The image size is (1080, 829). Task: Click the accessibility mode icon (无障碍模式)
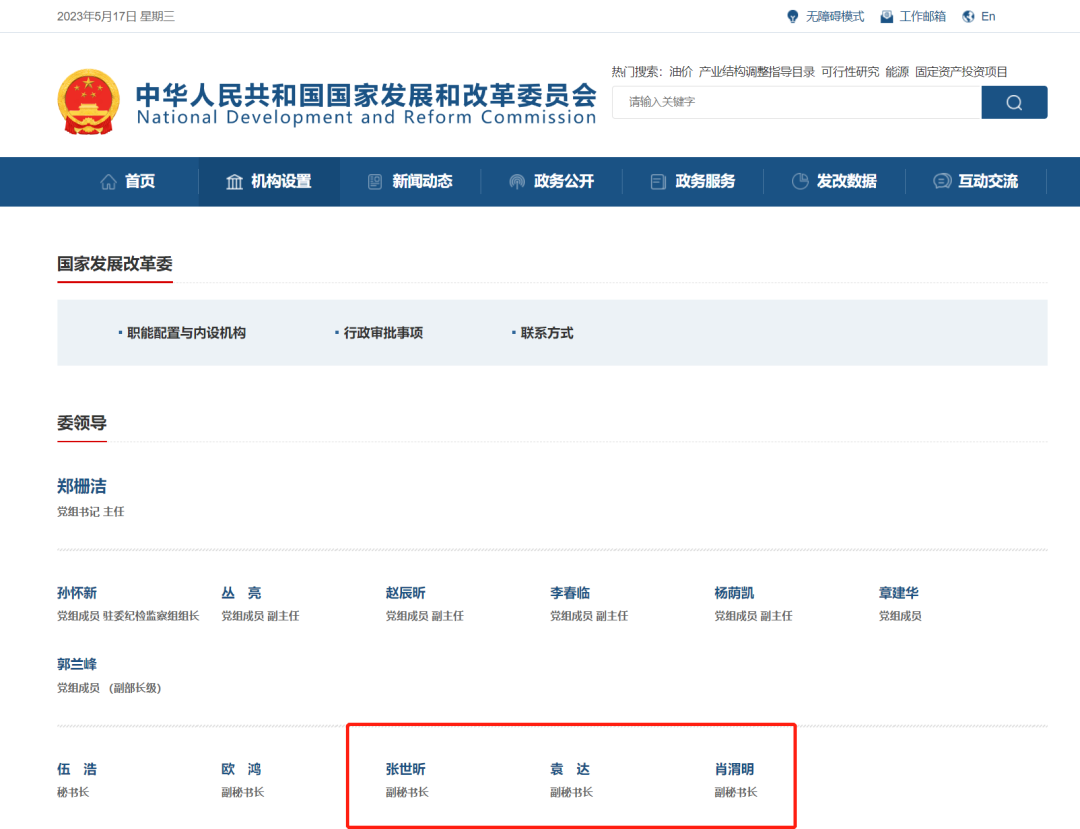pyautogui.click(x=793, y=17)
